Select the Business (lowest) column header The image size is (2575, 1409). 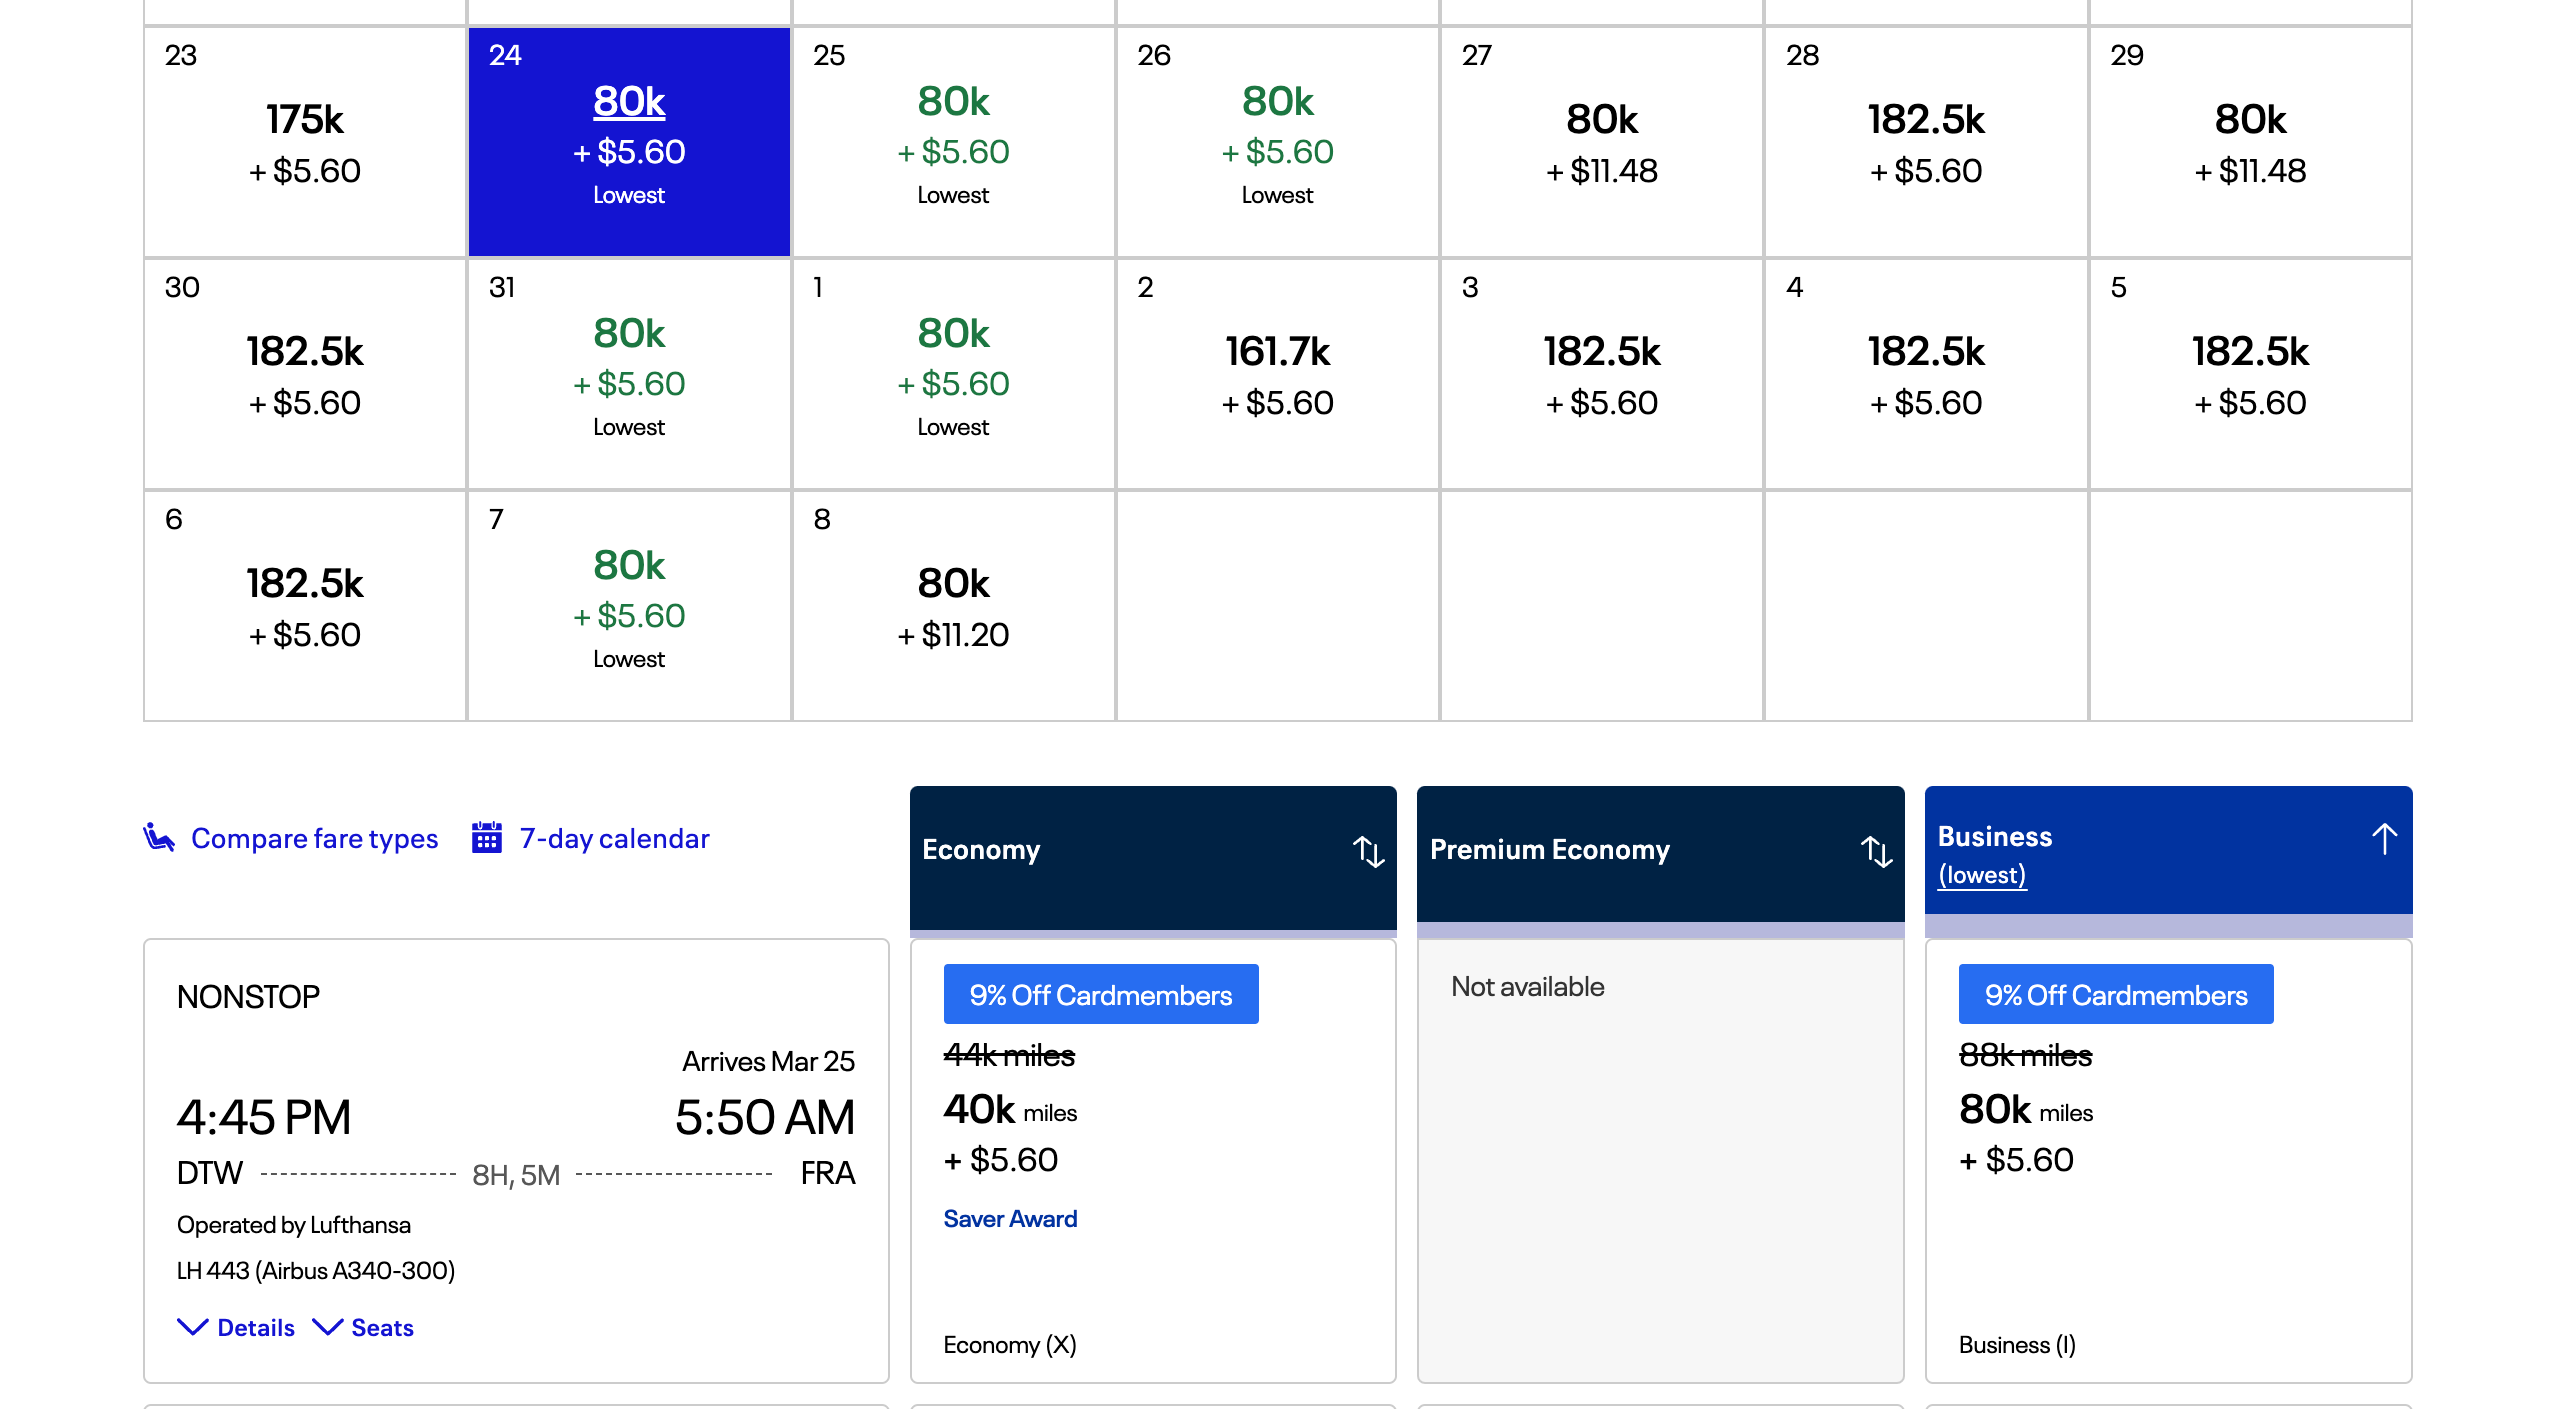2140,852
